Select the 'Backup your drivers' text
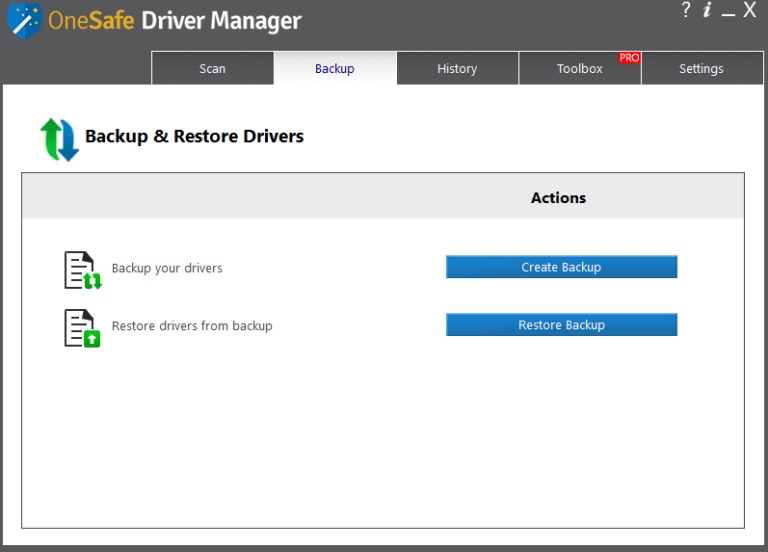The width and height of the screenshot is (768, 552). (x=167, y=268)
